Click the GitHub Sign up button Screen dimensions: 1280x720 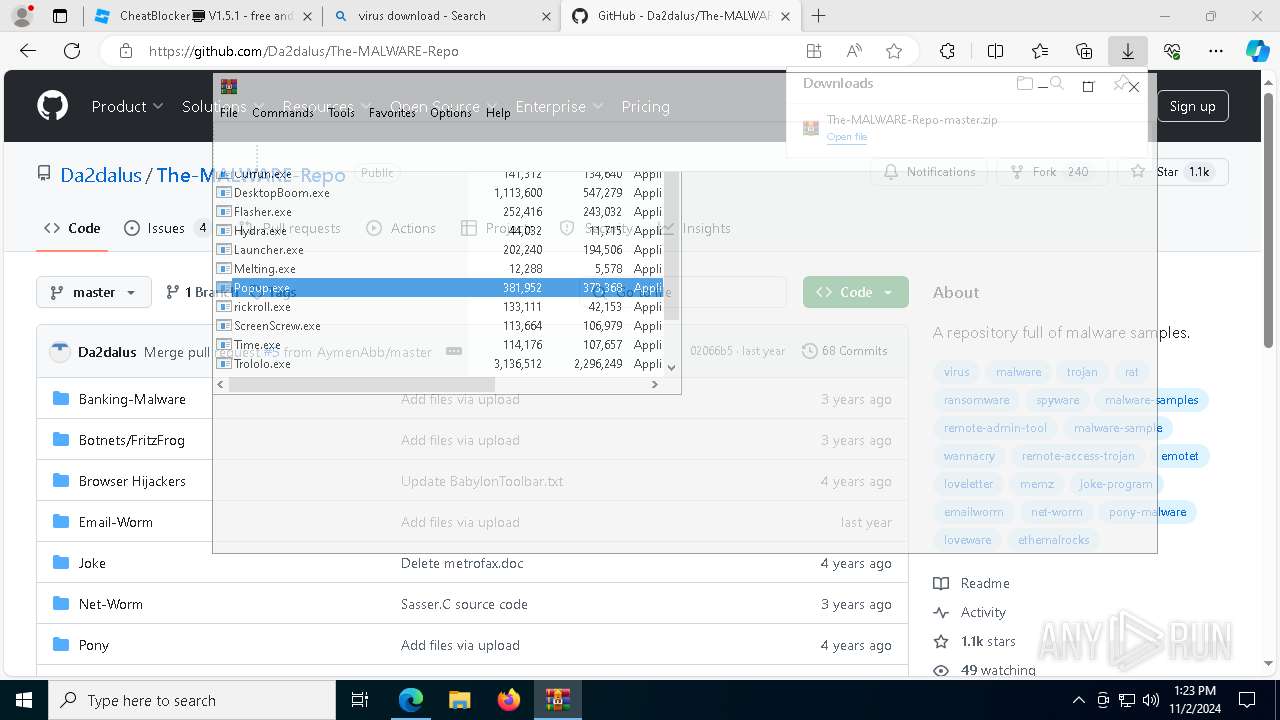click(1192, 106)
